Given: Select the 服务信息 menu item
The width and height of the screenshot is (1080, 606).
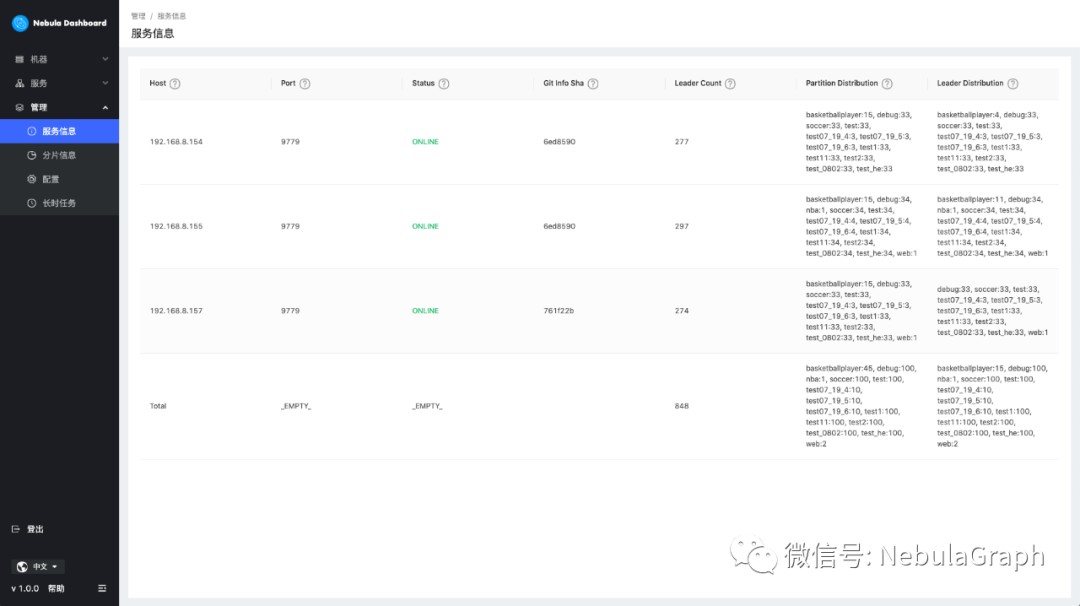Looking at the screenshot, I should click(x=59, y=131).
